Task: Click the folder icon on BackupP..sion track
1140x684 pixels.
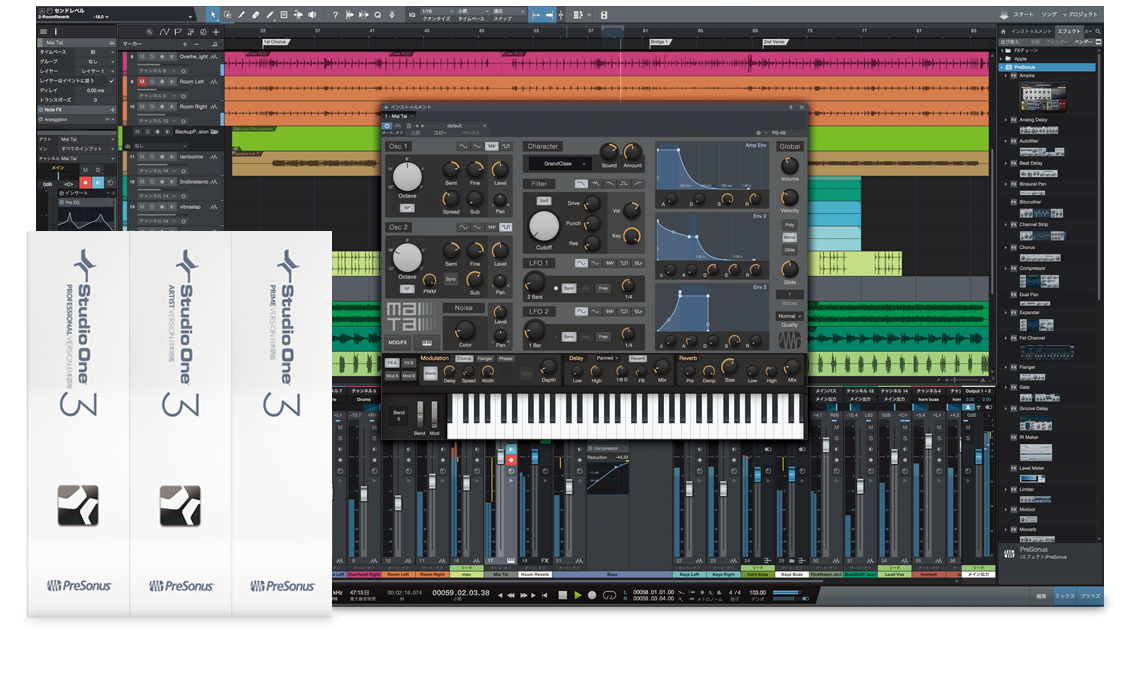Action: (214, 132)
